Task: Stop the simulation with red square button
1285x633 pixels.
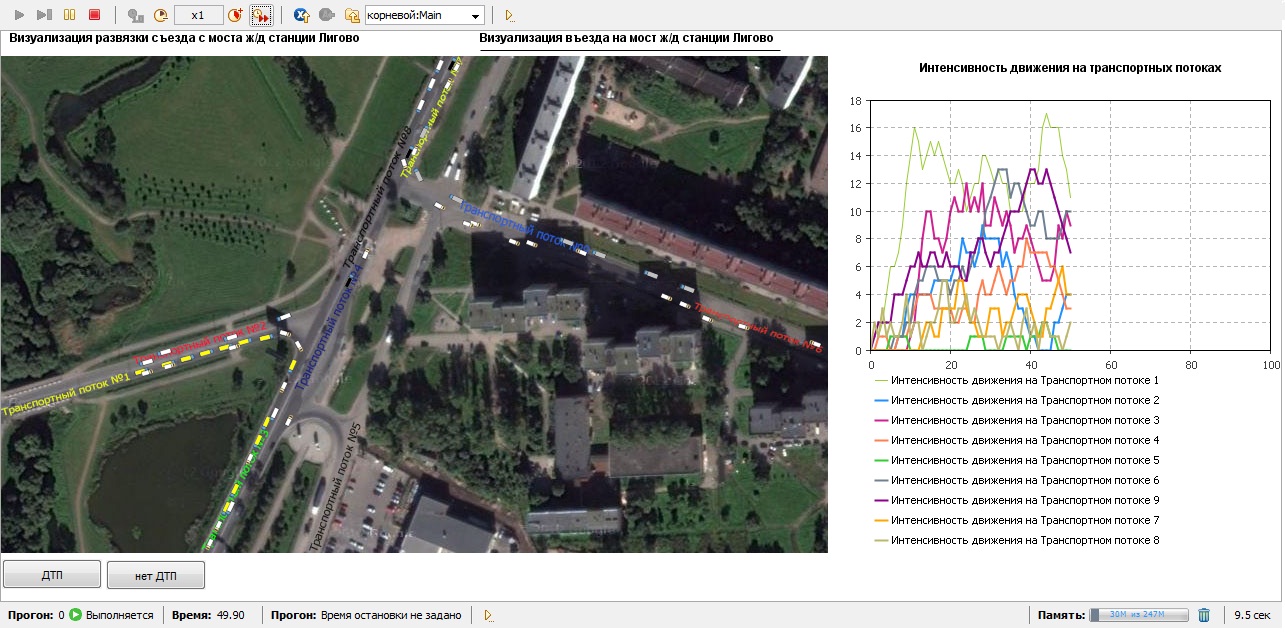Action: [x=95, y=15]
